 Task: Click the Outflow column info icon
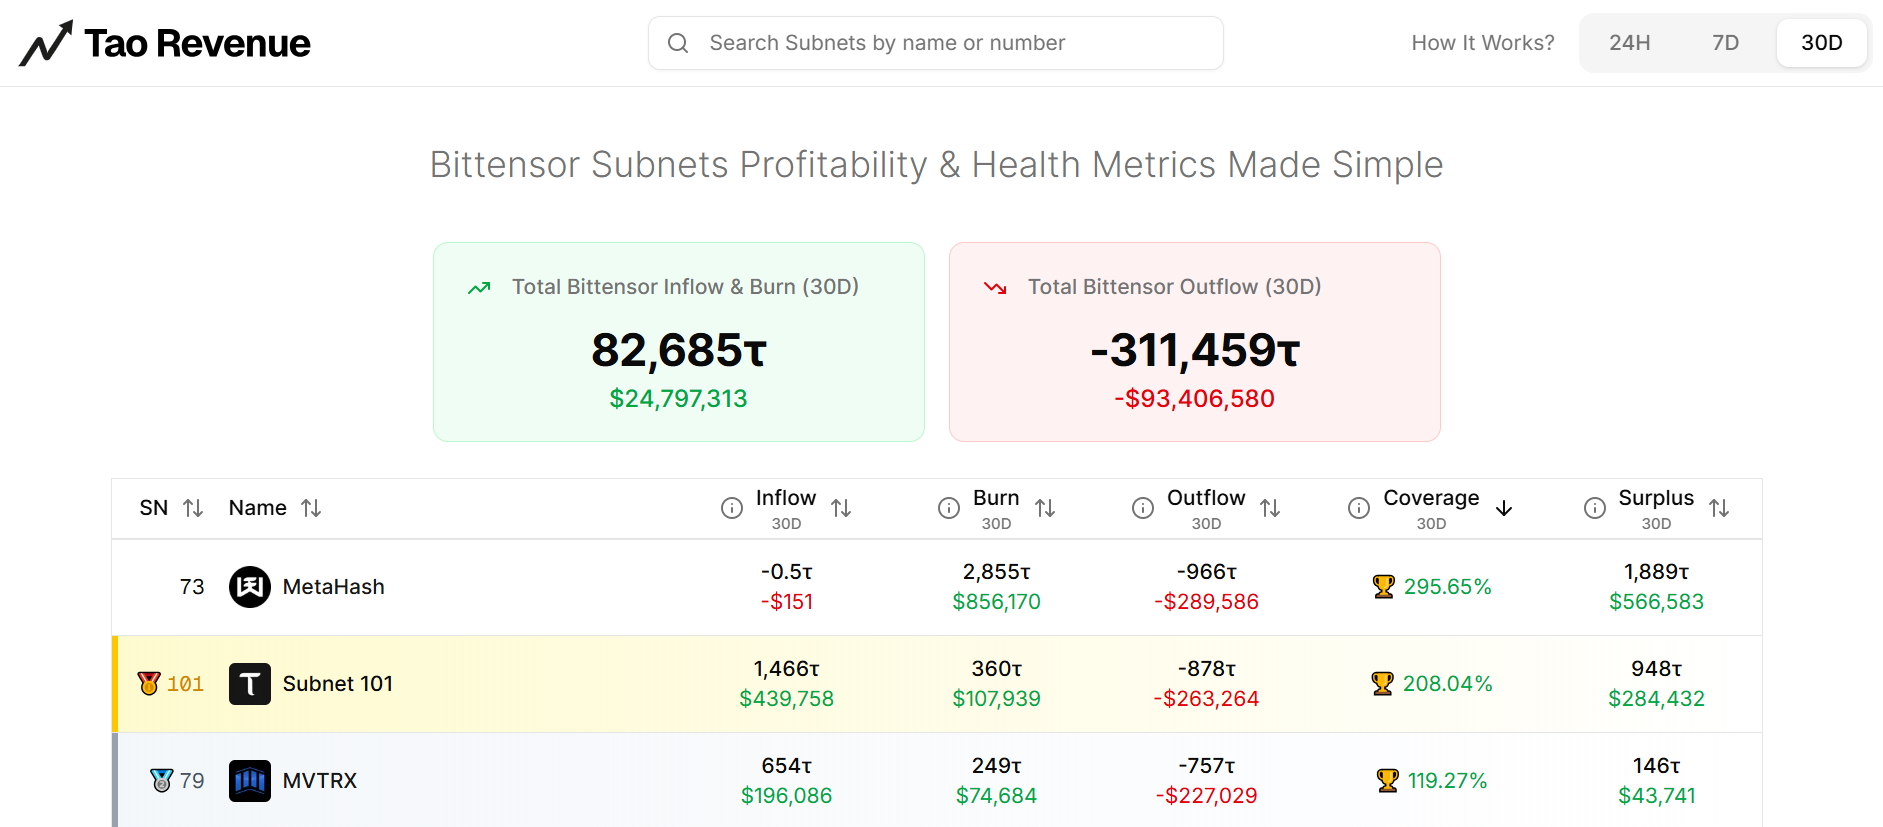click(1143, 508)
